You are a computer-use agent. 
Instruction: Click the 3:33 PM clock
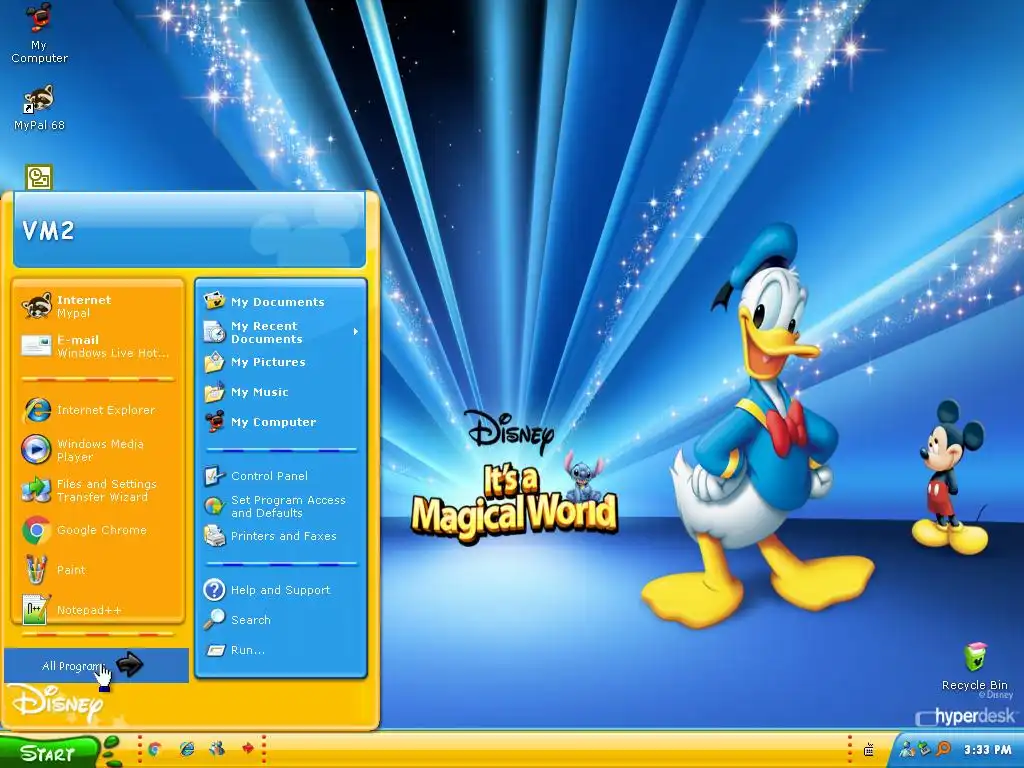[x=988, y=750]
